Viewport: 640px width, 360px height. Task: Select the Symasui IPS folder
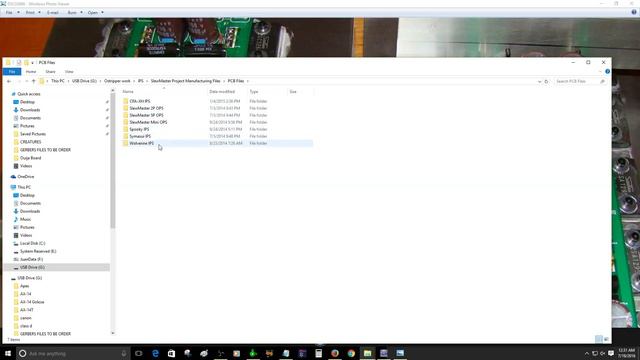coord(140,136)
